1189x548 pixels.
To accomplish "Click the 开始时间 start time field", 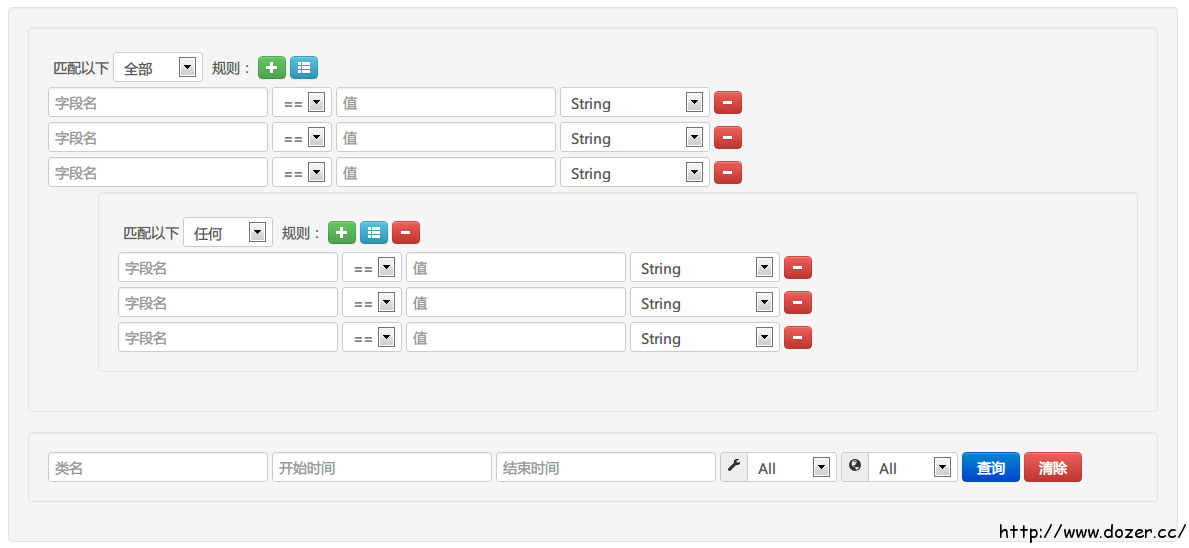I will [382, 467].
